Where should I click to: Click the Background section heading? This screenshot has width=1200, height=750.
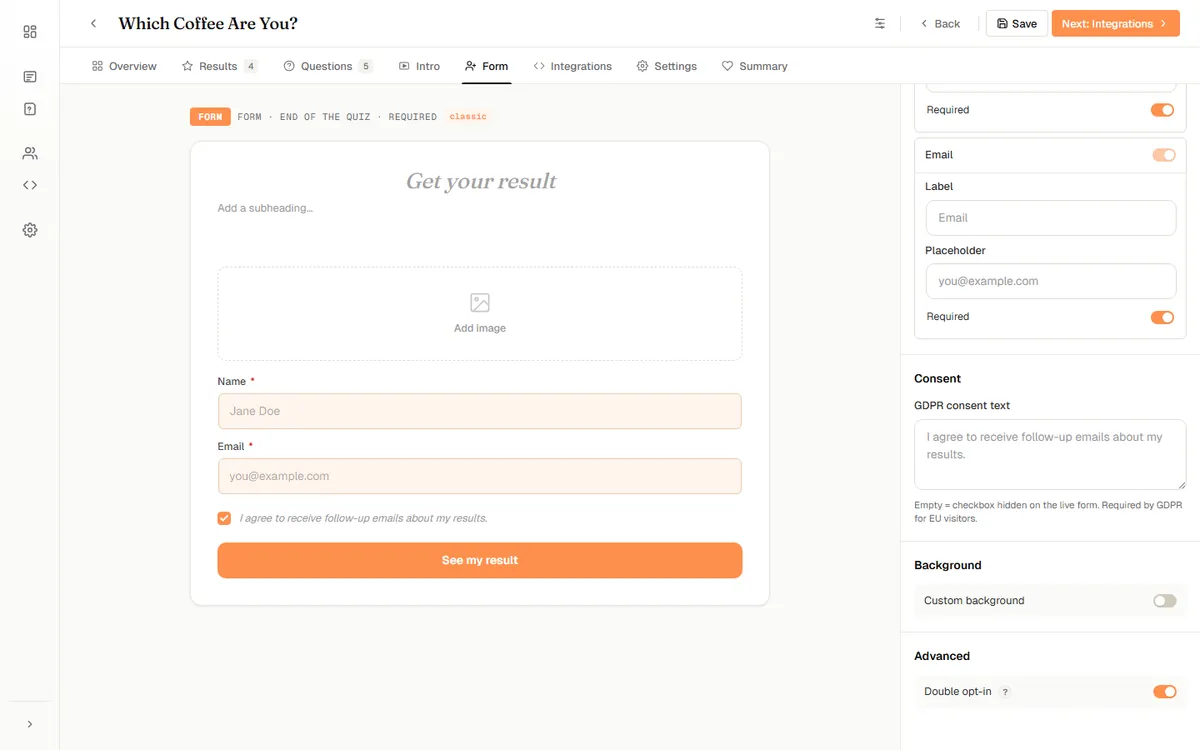(x=948, y=565)
